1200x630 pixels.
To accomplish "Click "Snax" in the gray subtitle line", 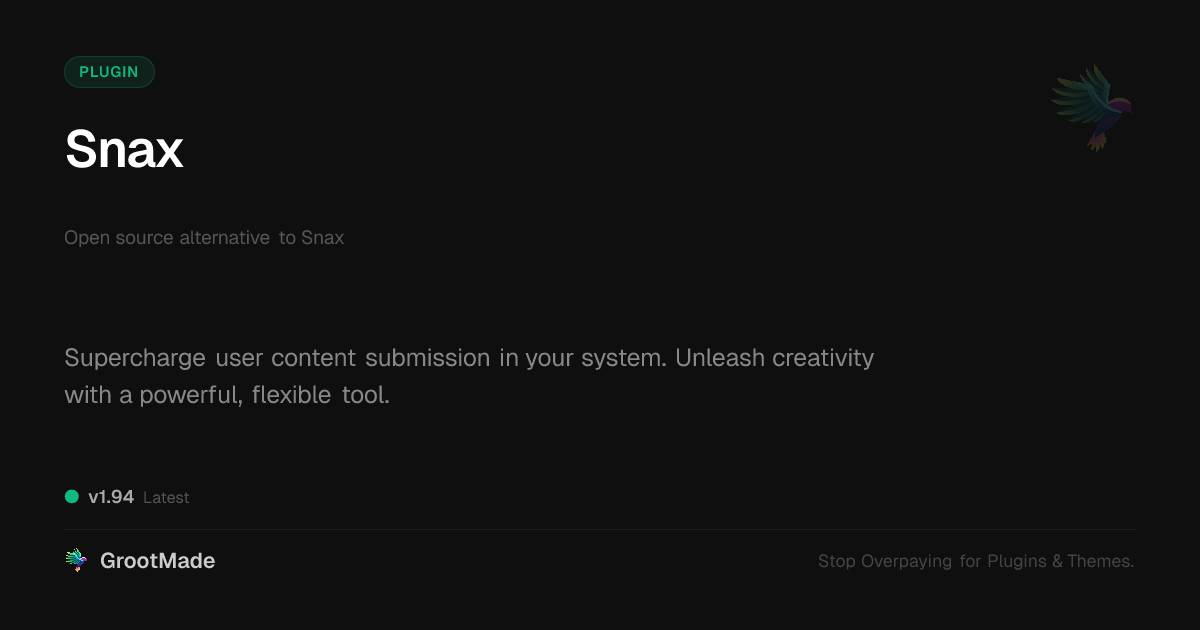I will (x=322, y=238).
